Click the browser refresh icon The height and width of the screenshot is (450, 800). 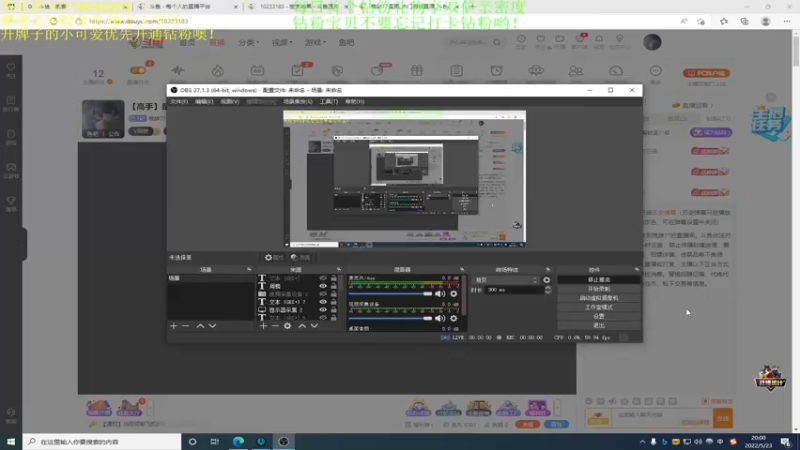pos(54,21)
